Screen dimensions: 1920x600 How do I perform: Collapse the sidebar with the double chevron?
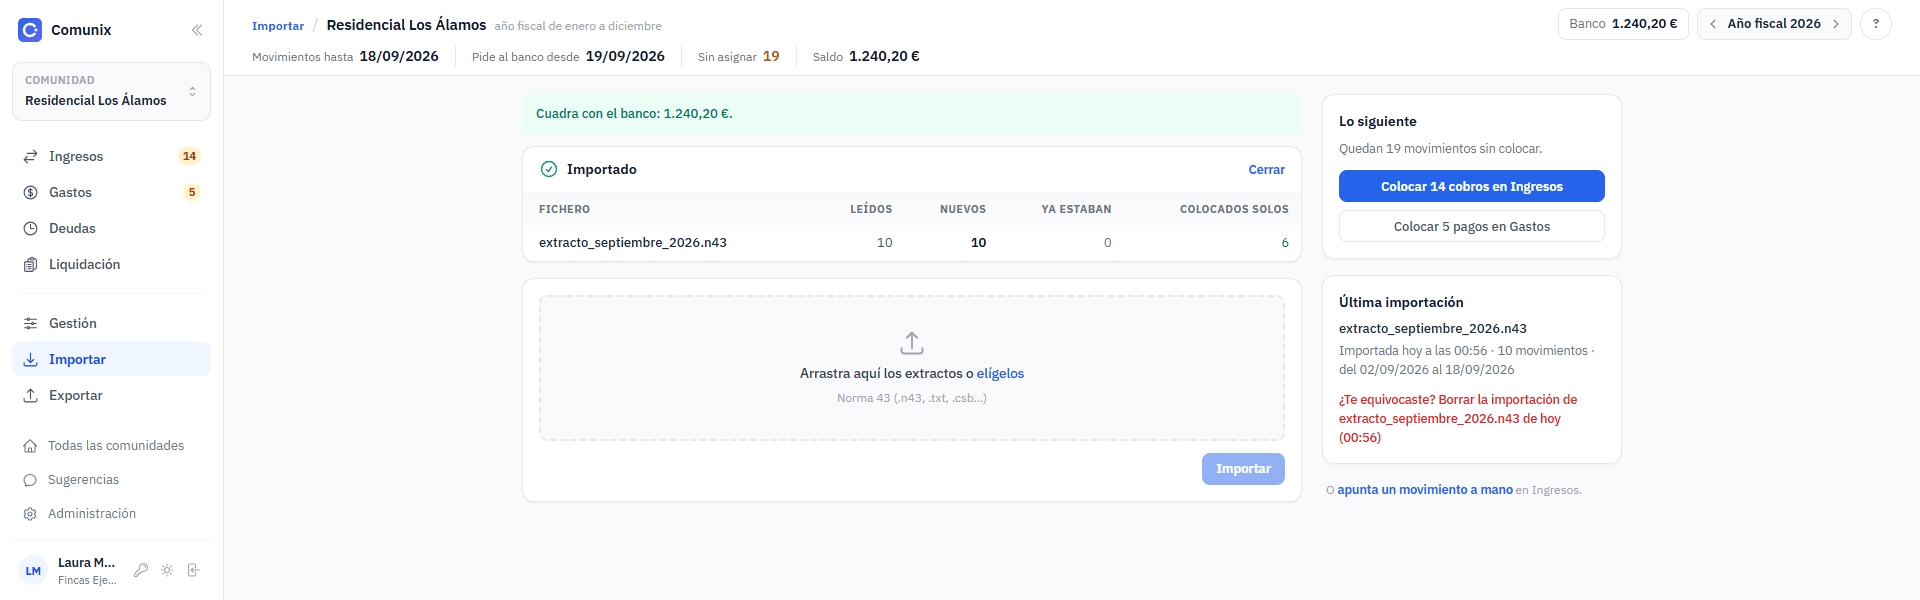197,30
